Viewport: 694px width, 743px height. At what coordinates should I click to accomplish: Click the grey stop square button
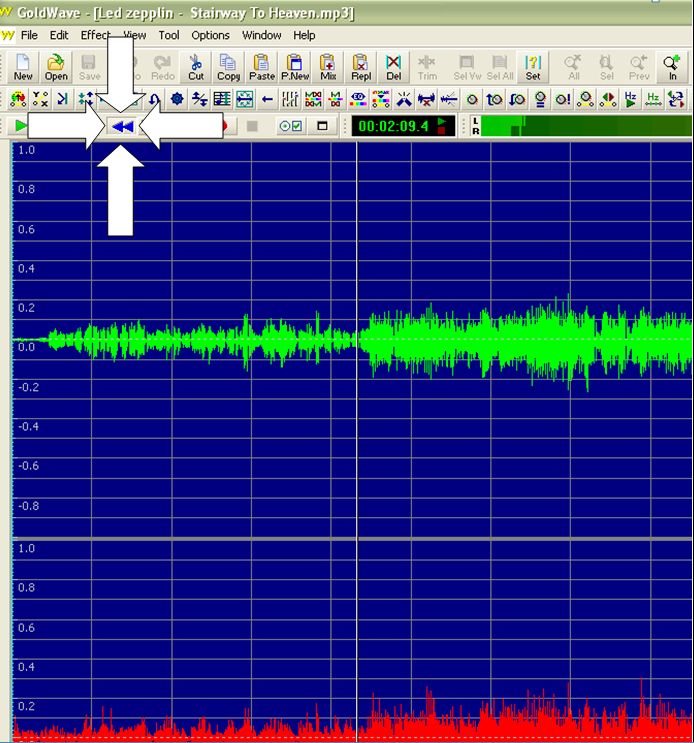click(252, 126)
